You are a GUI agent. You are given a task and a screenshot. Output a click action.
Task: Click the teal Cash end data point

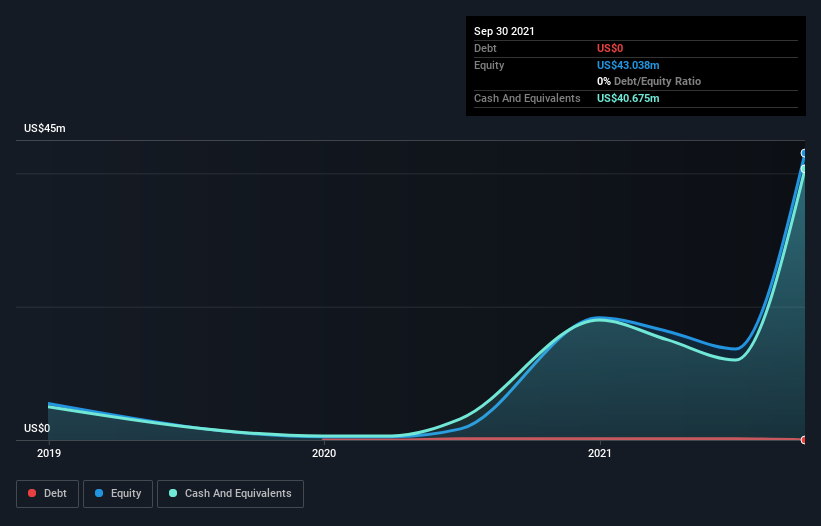(x=804, y=169)
